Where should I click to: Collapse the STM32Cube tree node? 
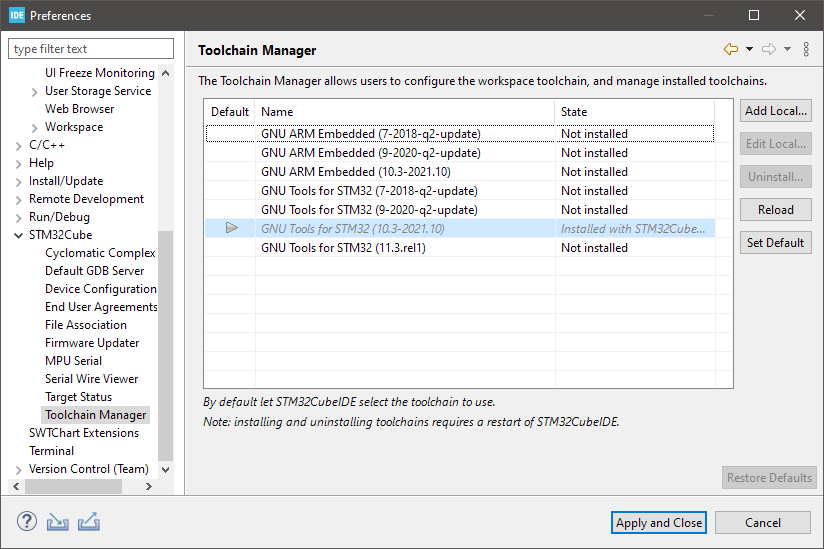point(19,235)
